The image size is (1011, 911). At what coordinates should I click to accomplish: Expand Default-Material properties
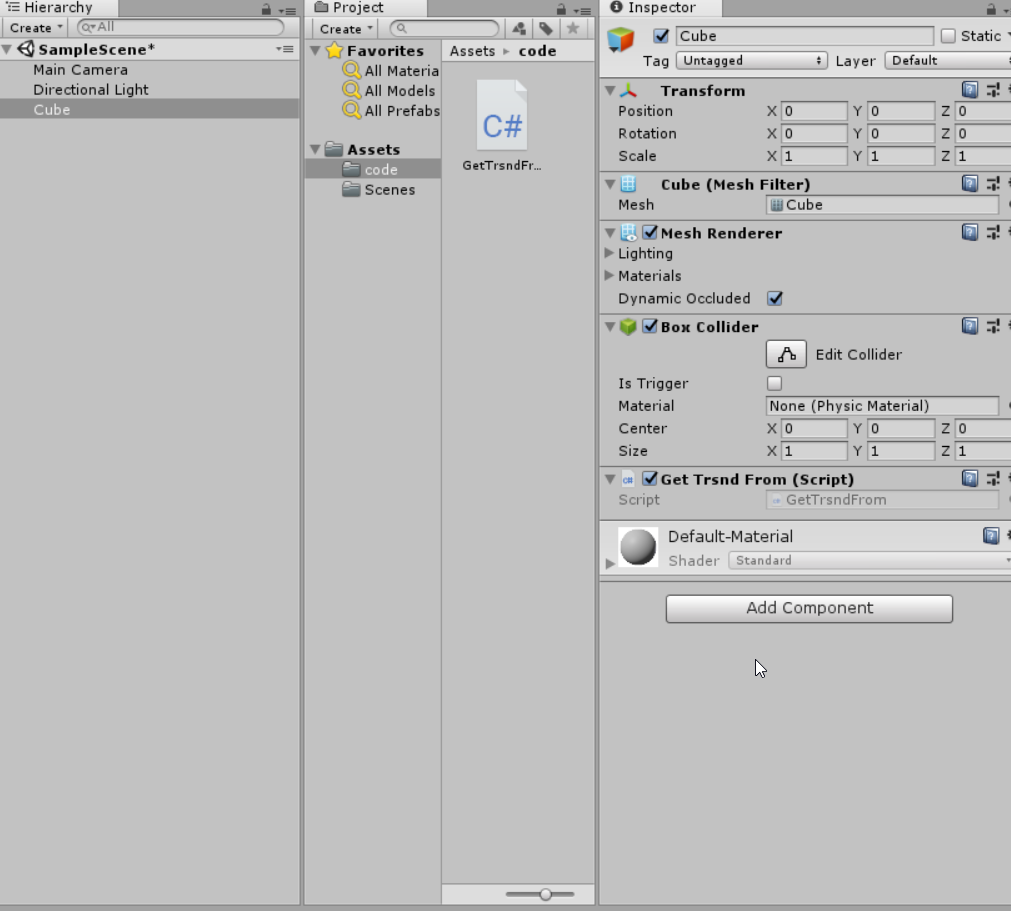tap(610, 563)
